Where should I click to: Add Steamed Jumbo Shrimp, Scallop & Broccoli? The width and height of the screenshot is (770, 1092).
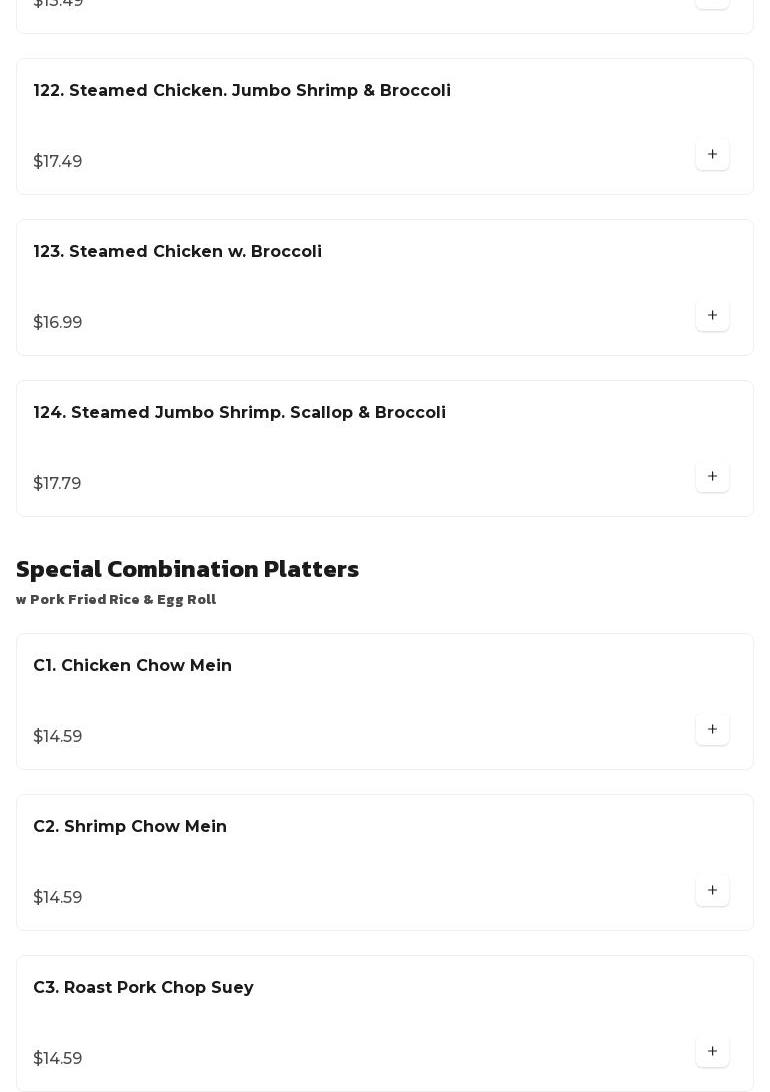[712, 477]
